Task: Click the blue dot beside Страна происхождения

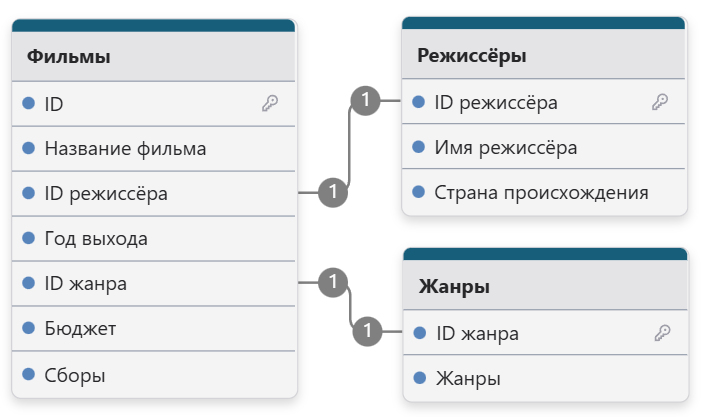Action: click(x=419, y=192)
